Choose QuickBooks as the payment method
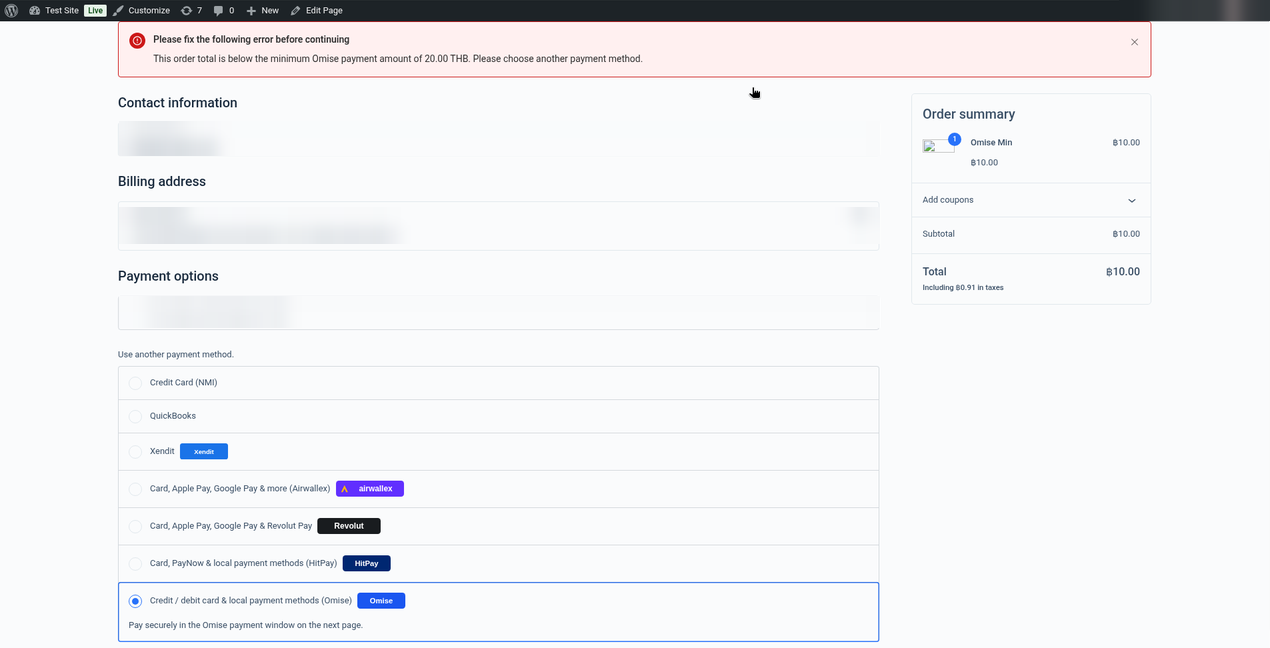The width and height of the screenshot is (1270, 648). coord(135,416)
